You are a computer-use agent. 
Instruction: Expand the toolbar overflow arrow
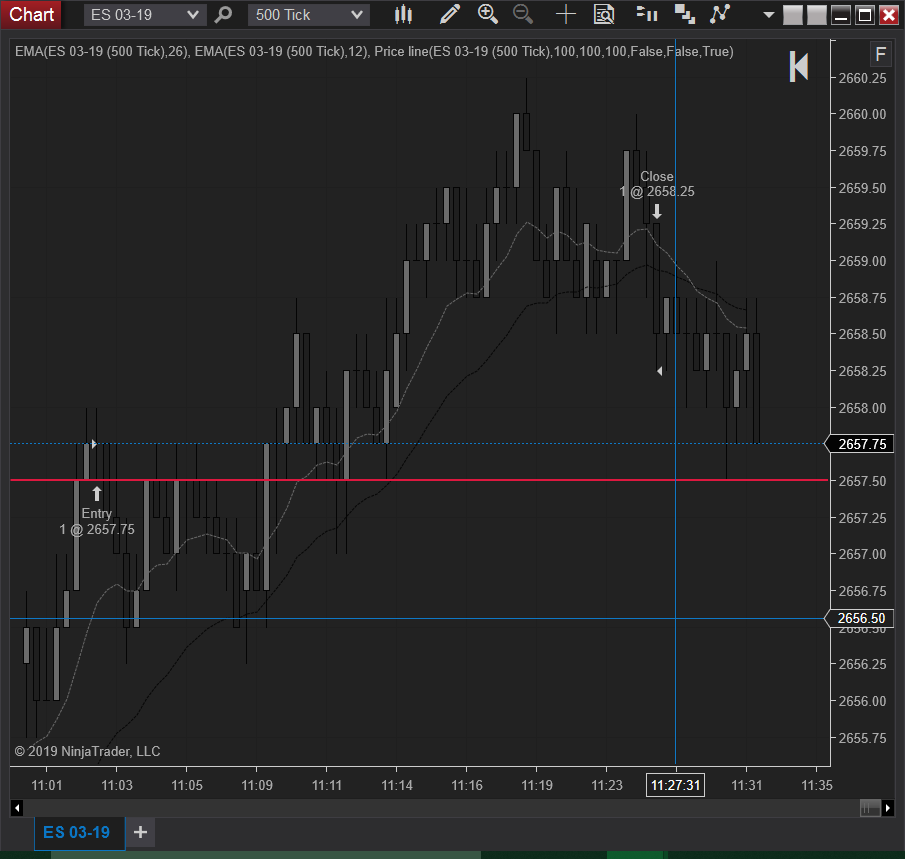tap(768, 15)
